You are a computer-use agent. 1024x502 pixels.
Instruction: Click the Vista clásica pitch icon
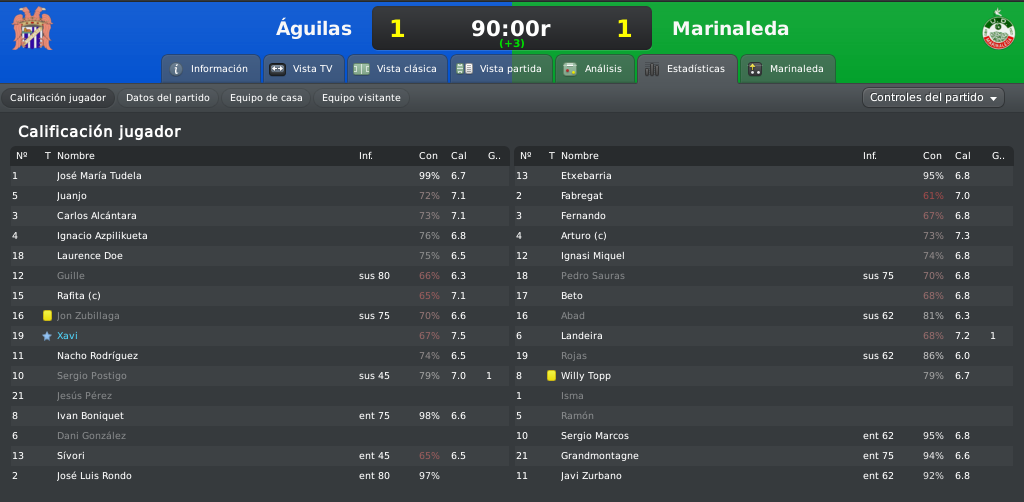pos(361,69)
